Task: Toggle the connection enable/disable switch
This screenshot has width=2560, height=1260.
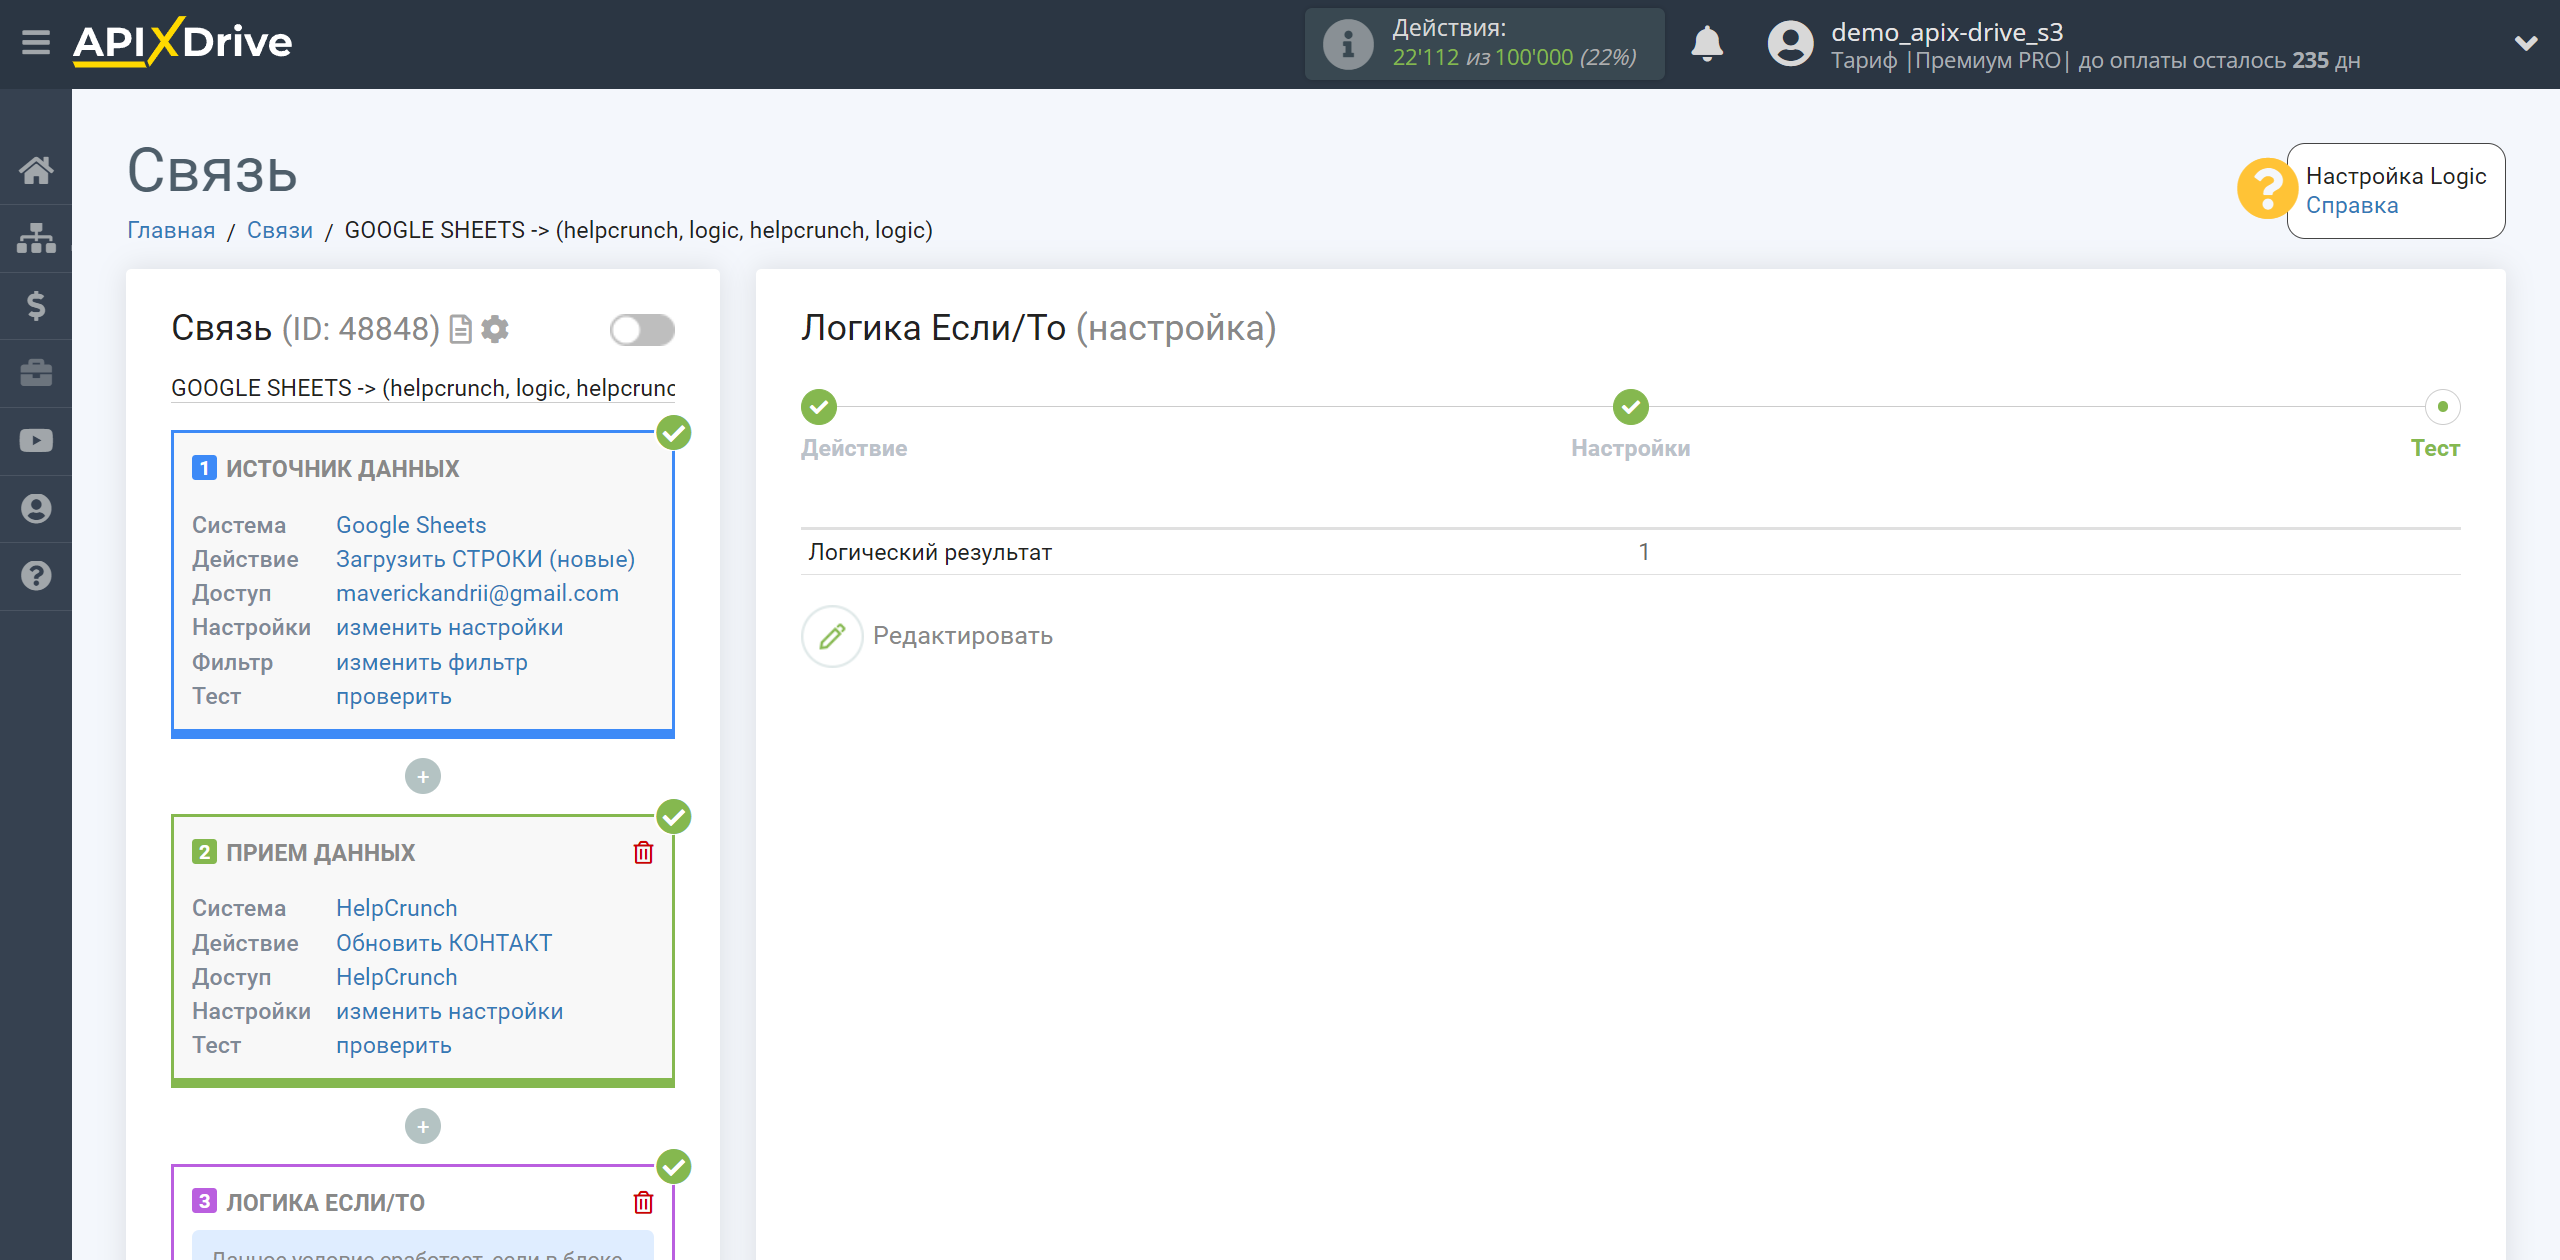Action: click(x=640, y=330)
